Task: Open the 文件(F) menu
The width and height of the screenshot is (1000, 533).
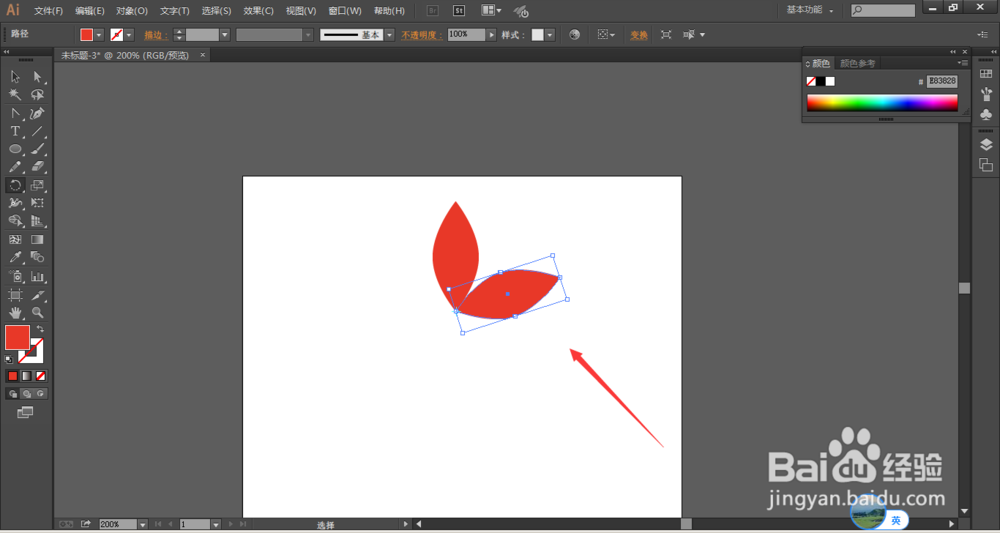Action: 48,11
